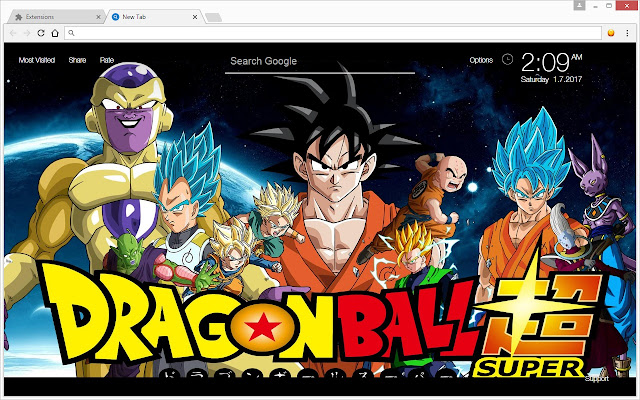
Task: Open Options on the new tab page
Action: [481, 60]
